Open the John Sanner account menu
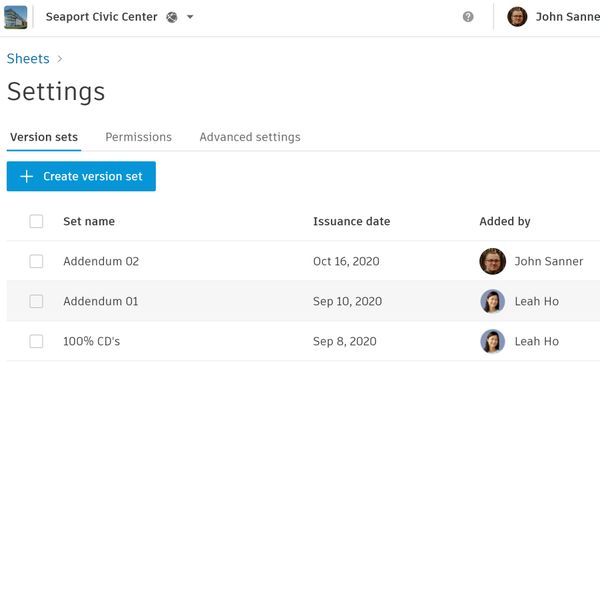Viewport: 600px width, 600px height. 567,17
